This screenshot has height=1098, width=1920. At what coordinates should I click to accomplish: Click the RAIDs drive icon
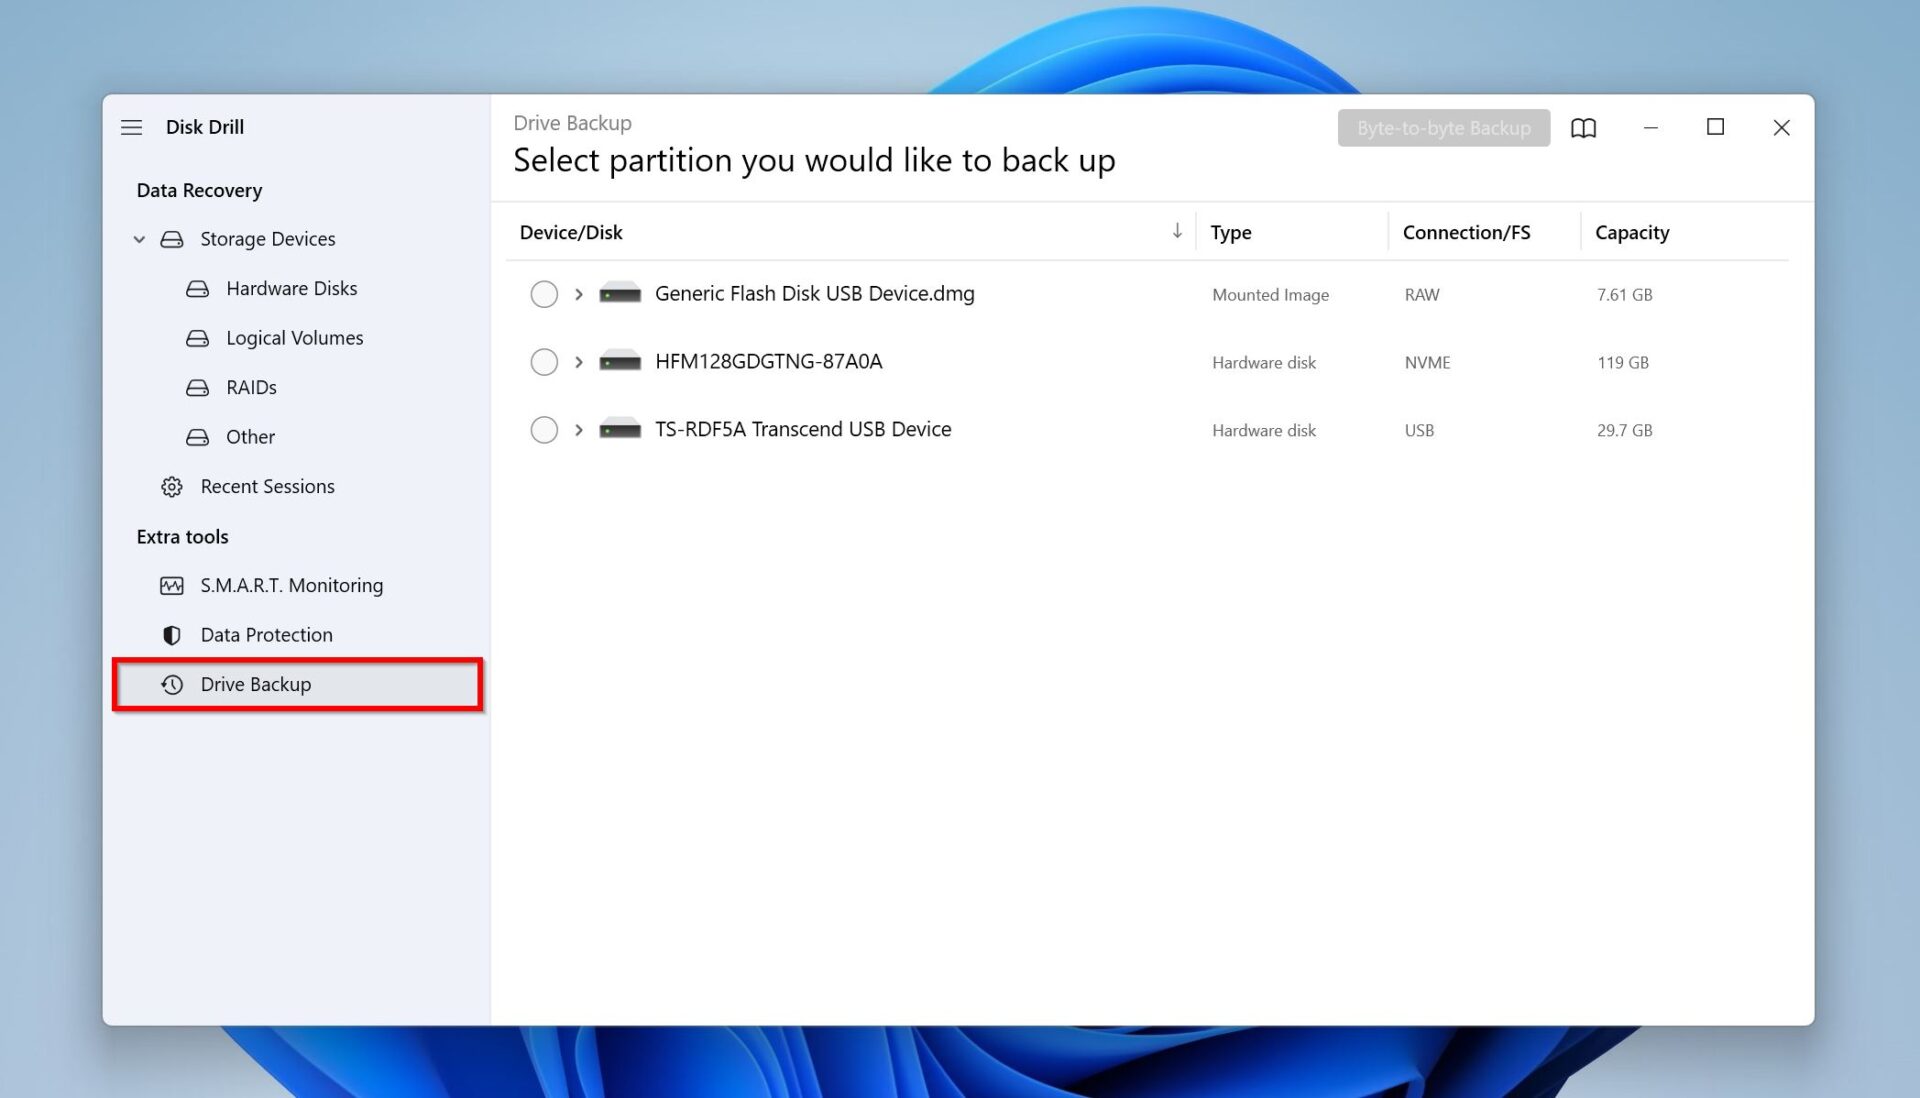point(198,388)
